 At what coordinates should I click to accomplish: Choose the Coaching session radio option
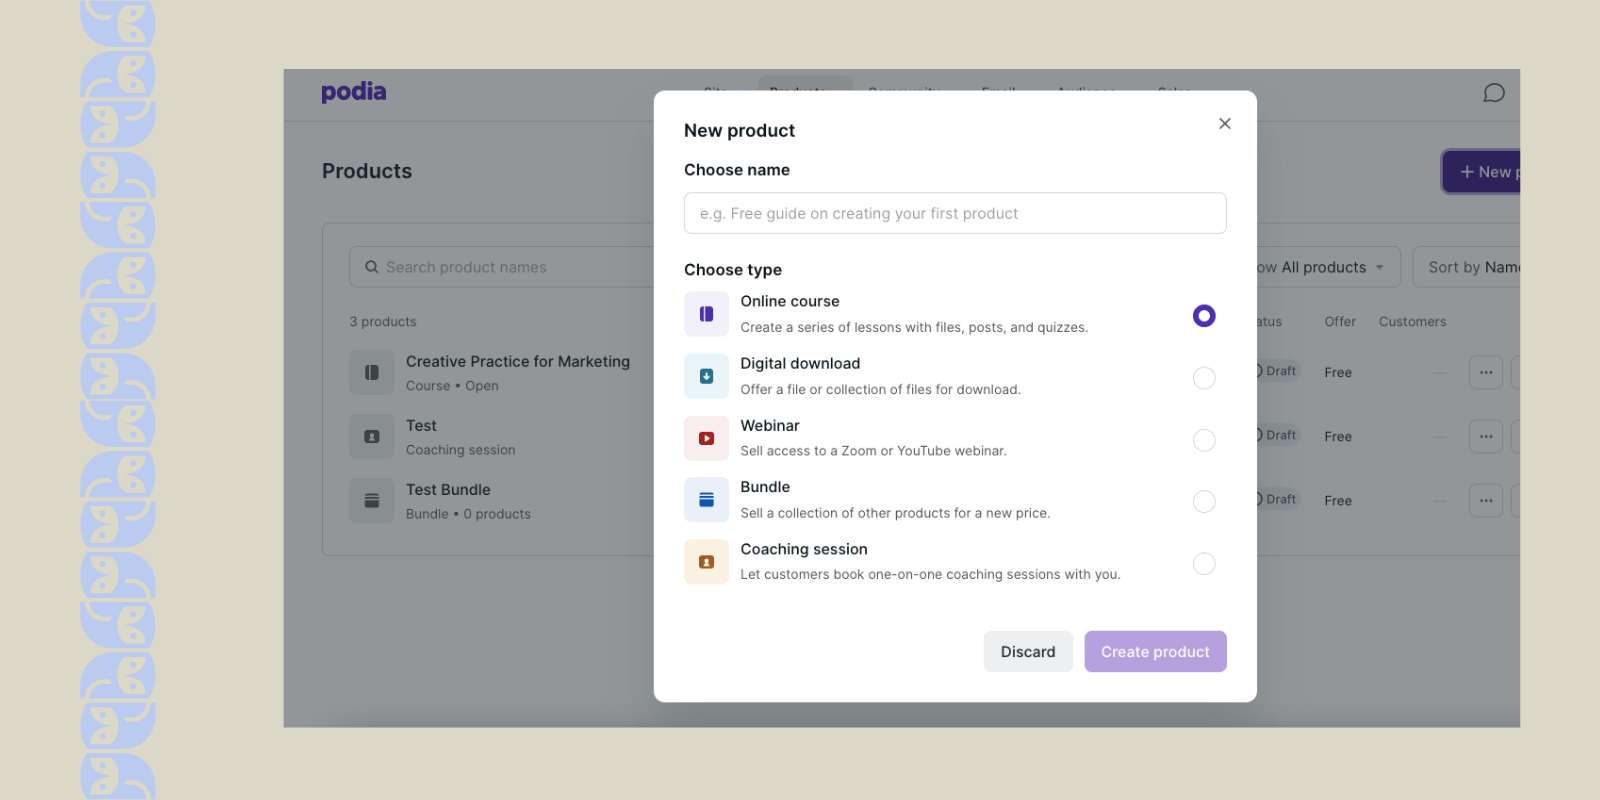(1204, 564)
